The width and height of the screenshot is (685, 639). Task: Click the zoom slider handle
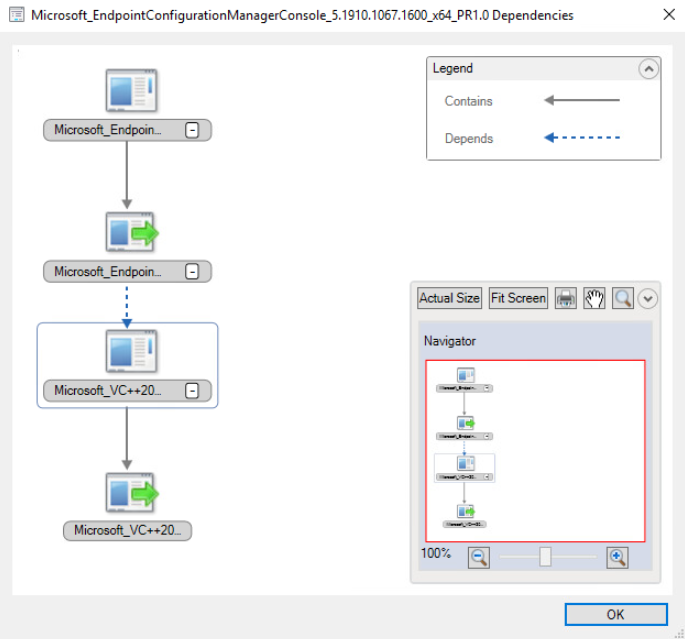545,557
